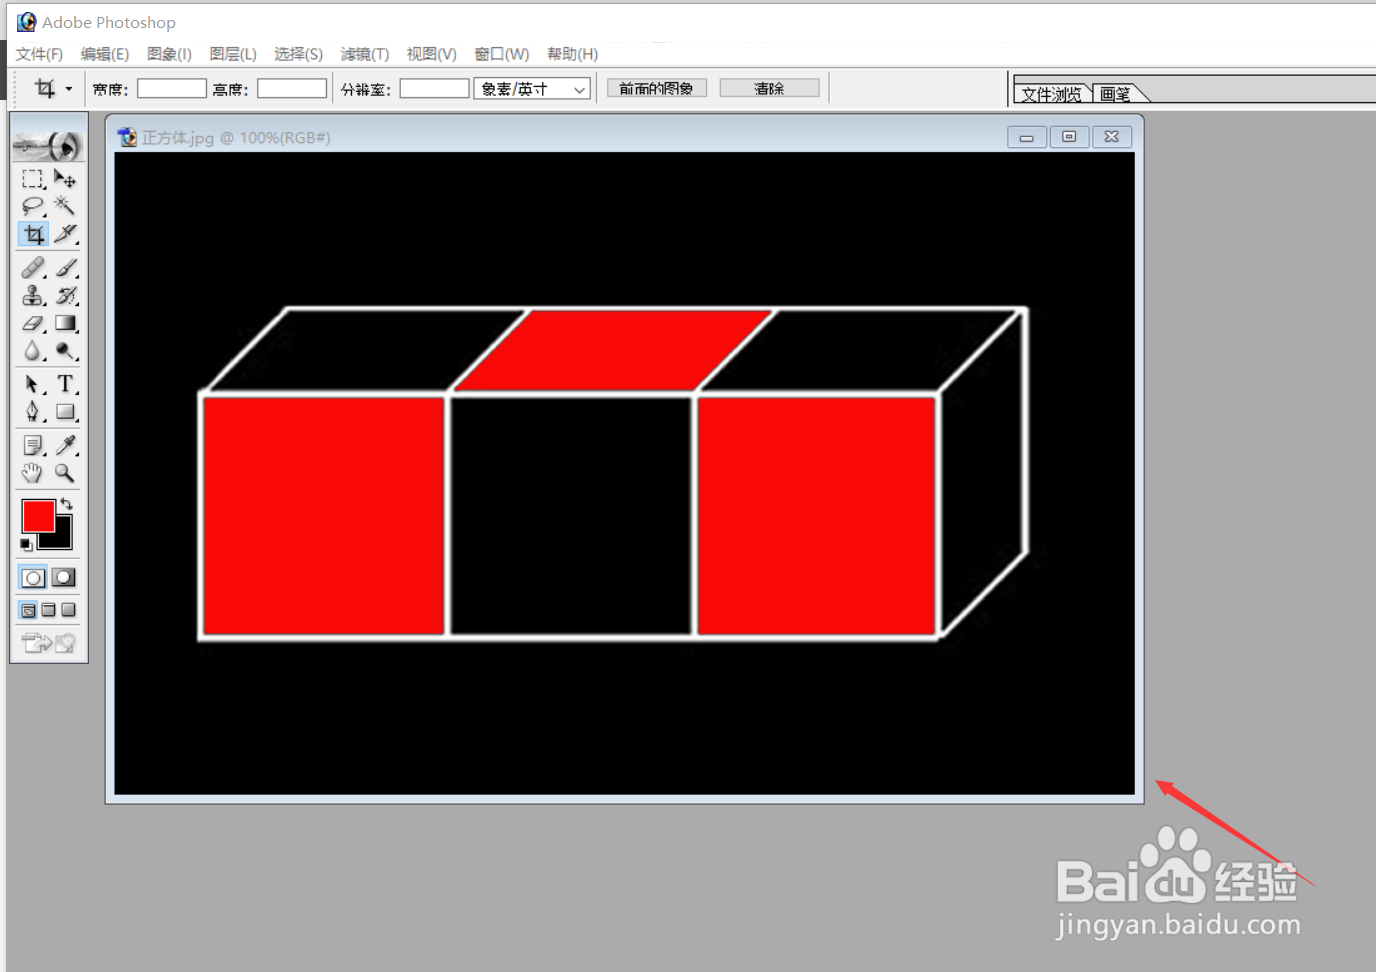Click the 高度 input field
The image size is (1376, 972).
pos(291,89)
